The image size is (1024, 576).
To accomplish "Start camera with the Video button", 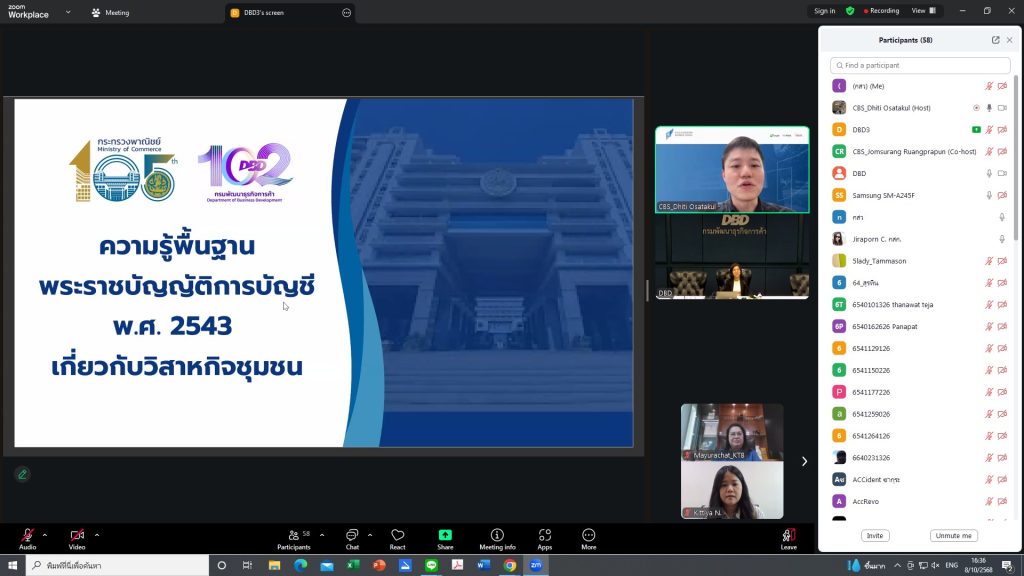I will point(77,539).
